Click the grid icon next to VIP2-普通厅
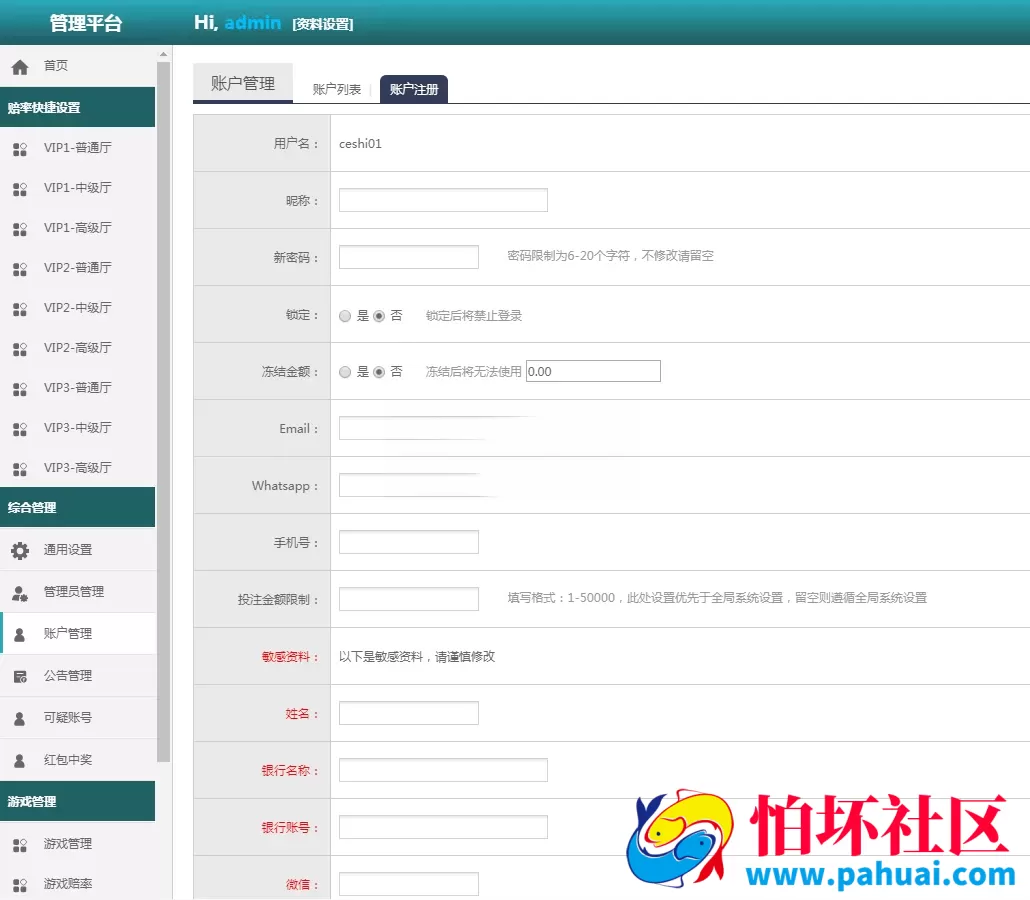Viewport: 1030px width, 900px height. click(x=20, y=269)
